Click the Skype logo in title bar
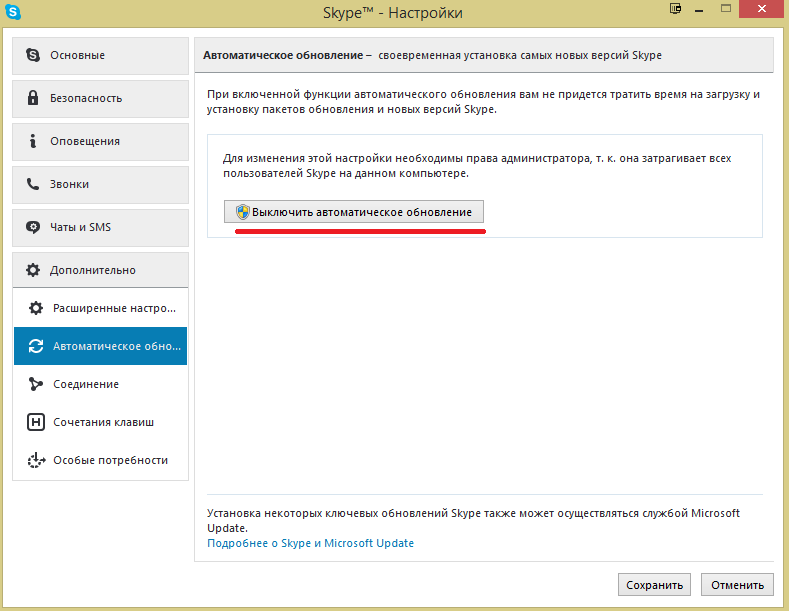The width and height of the screenshot is (789, 611). click(x=13, y=12)
